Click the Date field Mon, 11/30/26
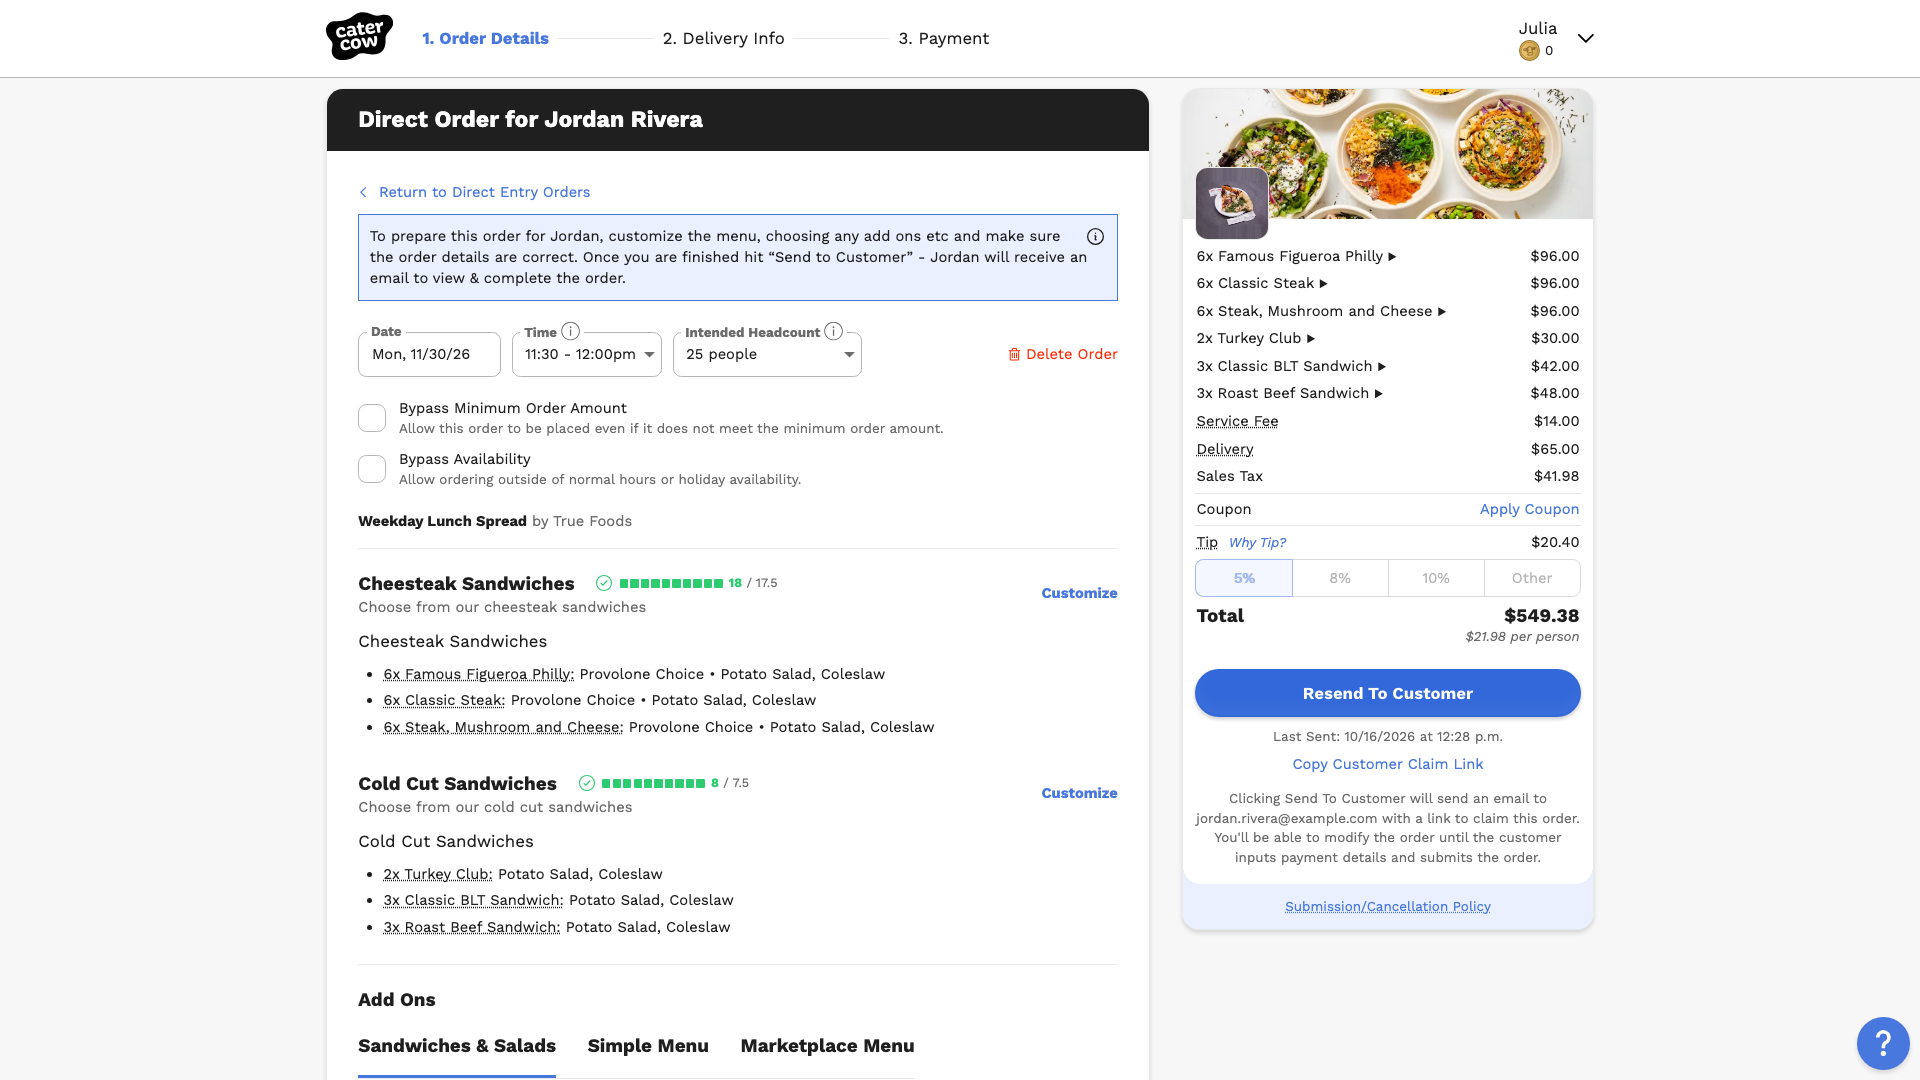1920x1080 pixels. 429,354
